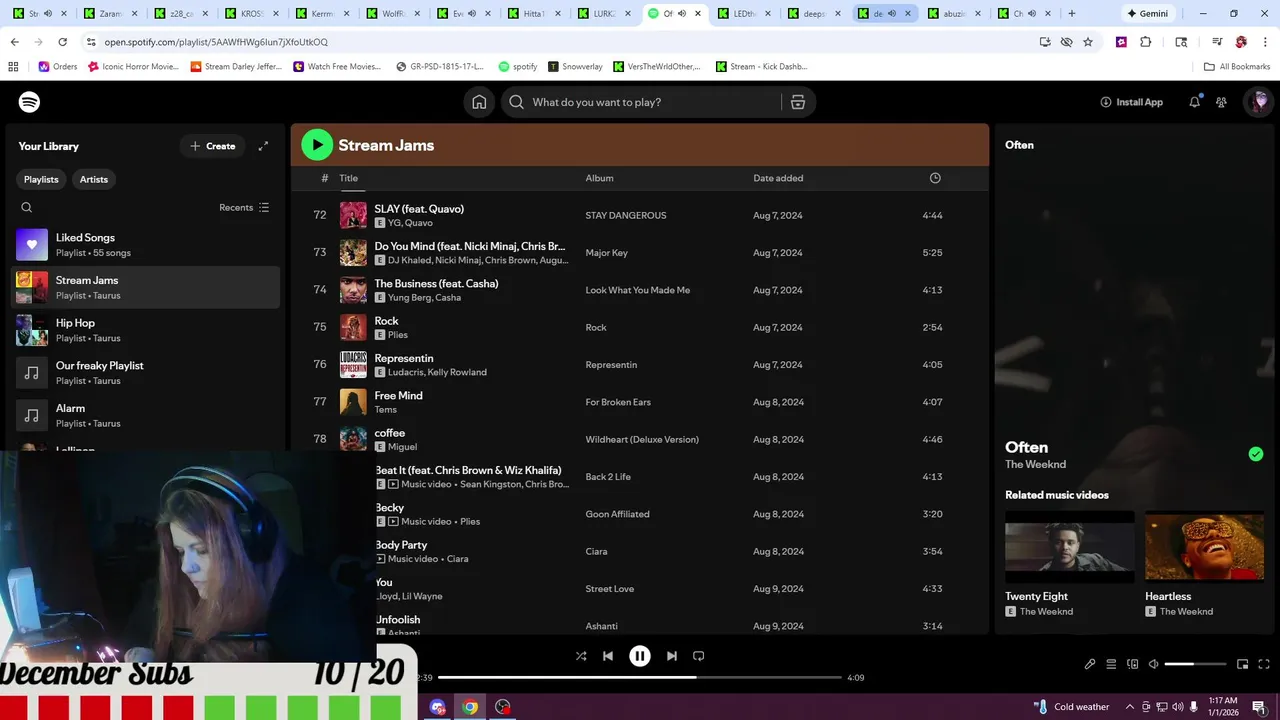Skip to the next track
1280x720 pixels.
(x=672, y=656)
